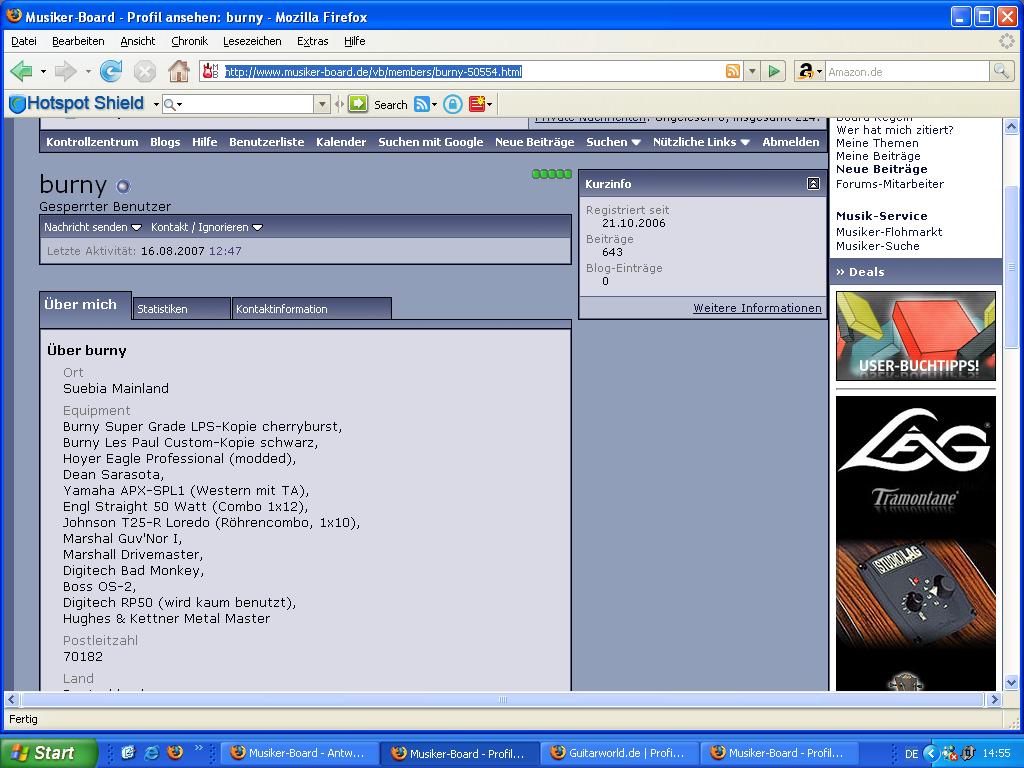Click the Abmelden link to log out

tap(791, 142)
